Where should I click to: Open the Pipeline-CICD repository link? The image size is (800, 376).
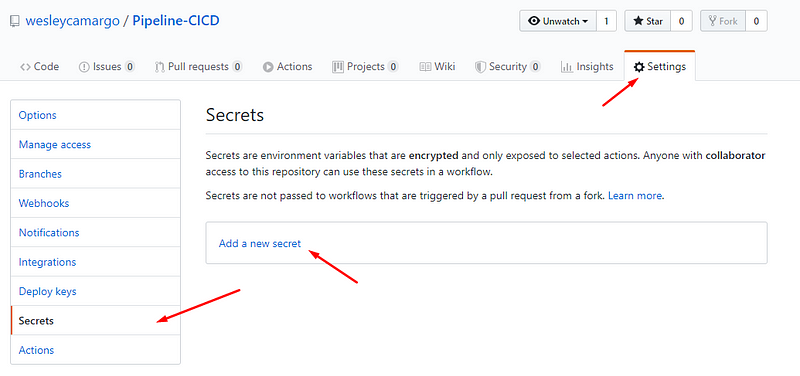[176, 21]
